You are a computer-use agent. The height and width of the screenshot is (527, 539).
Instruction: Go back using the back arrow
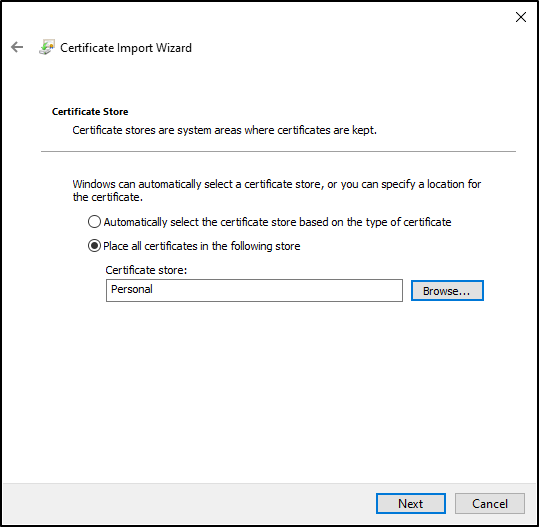[x=17, y=47]
